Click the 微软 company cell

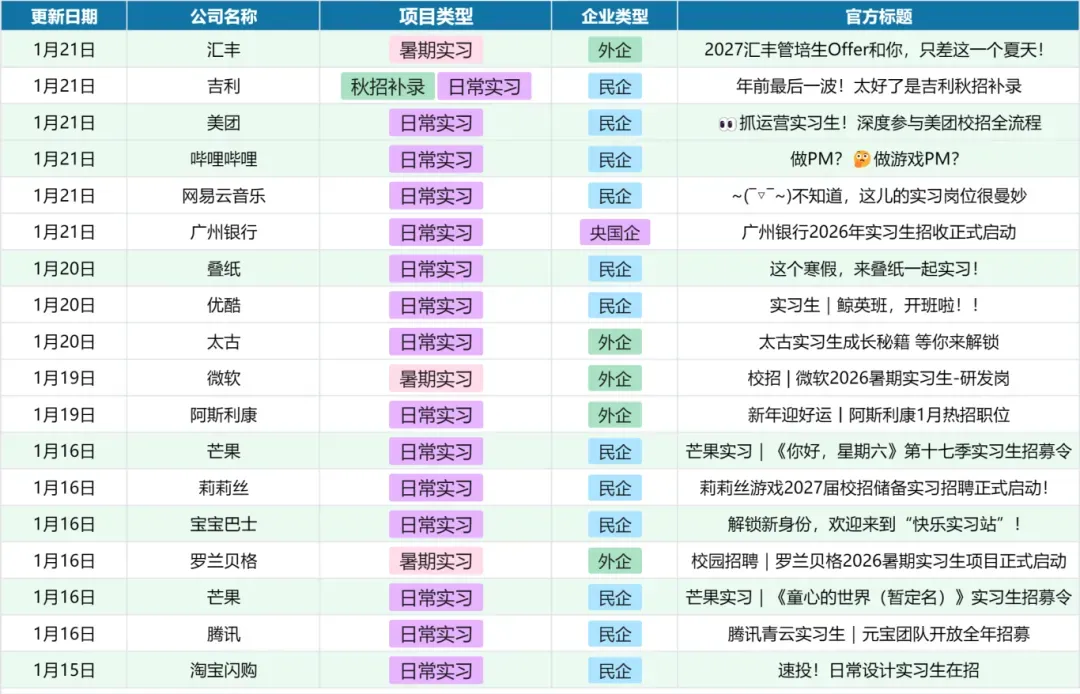[x=223, y=378]
